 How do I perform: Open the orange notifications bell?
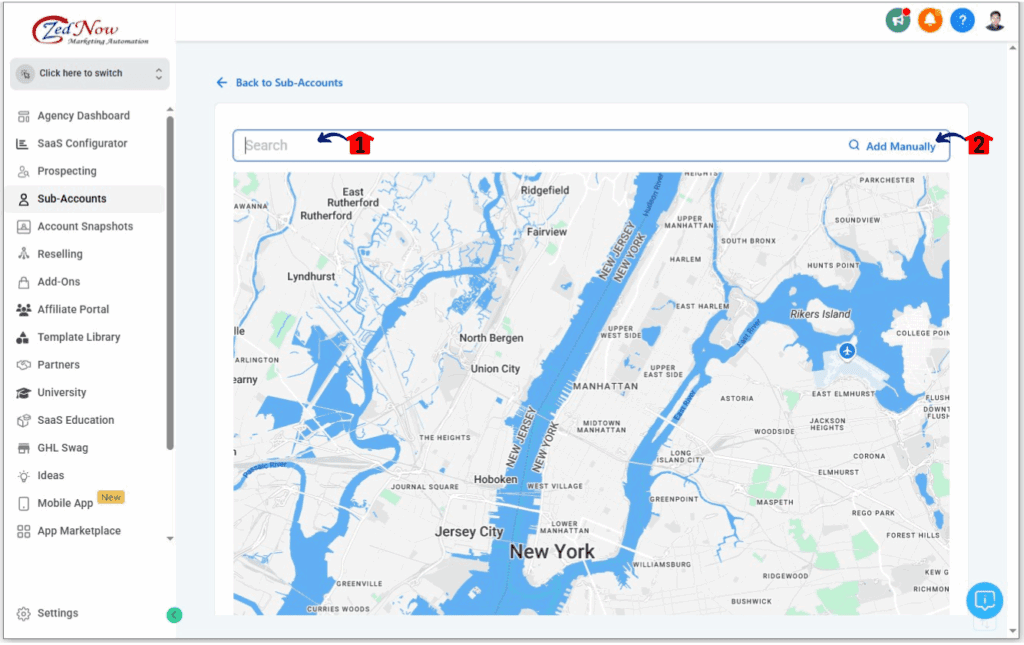coord(930,20)
